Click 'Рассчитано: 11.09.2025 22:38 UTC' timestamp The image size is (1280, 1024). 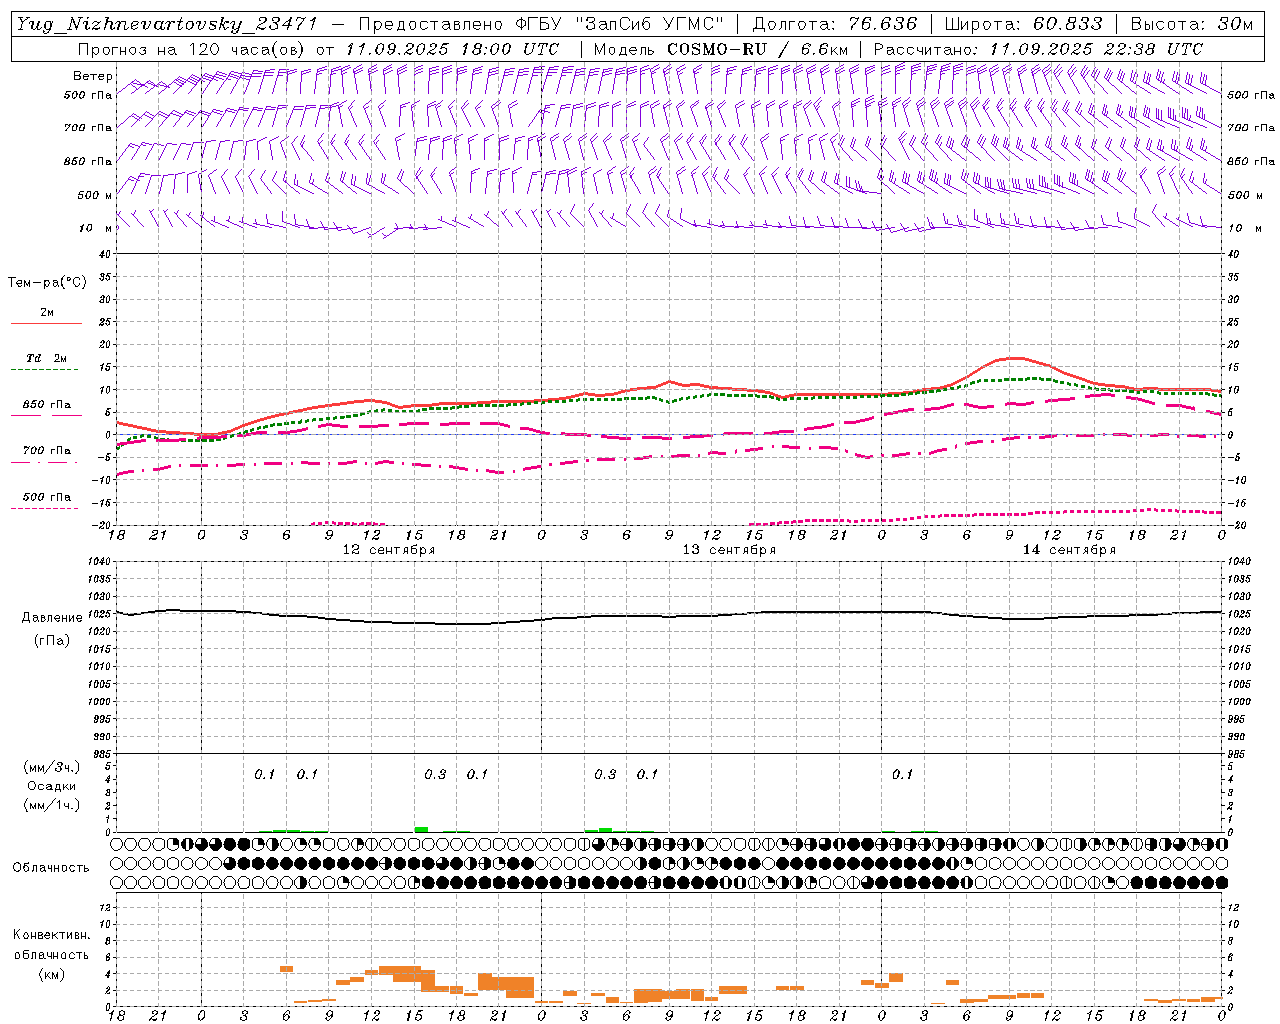point(1038,49)
